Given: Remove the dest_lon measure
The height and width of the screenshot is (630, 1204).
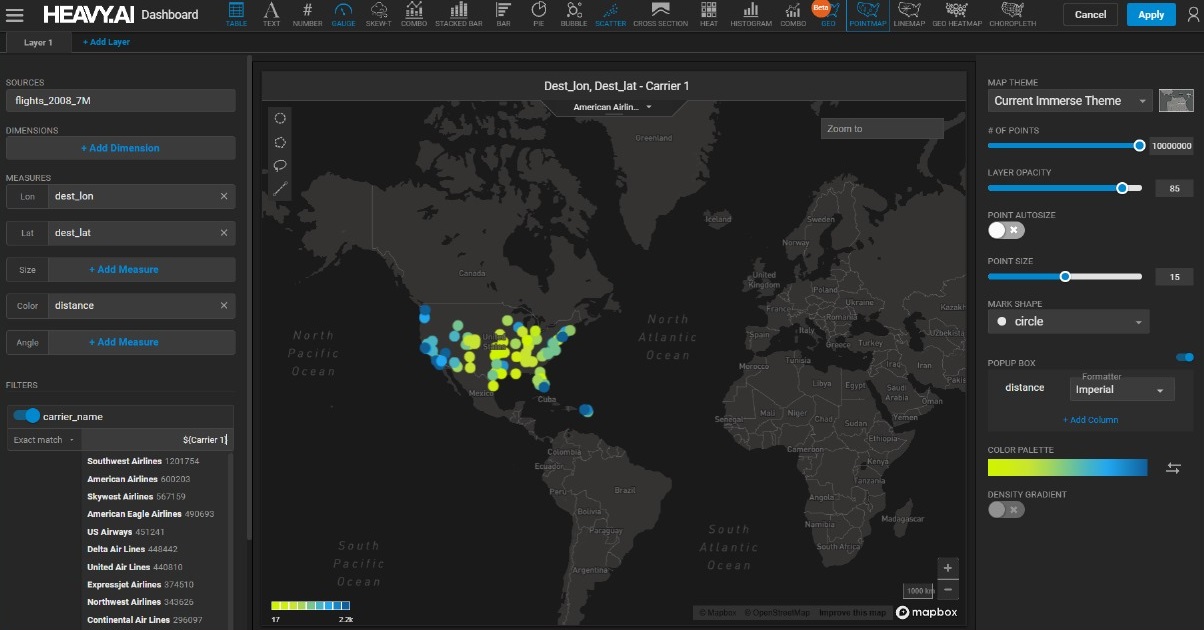Looking at the screenshot, I should [224, 197].
